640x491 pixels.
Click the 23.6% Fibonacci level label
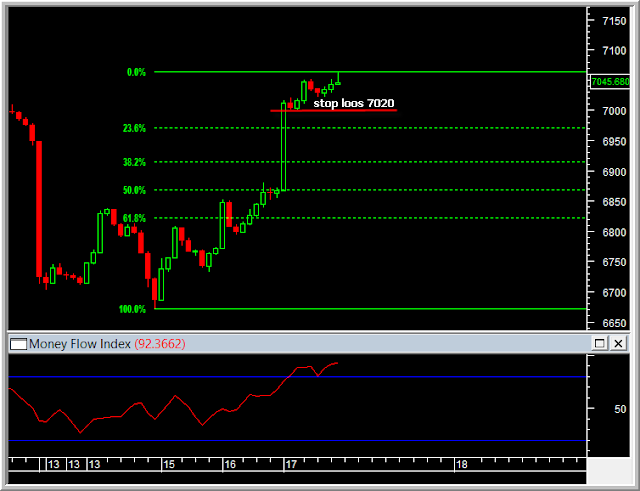[134, 129]
